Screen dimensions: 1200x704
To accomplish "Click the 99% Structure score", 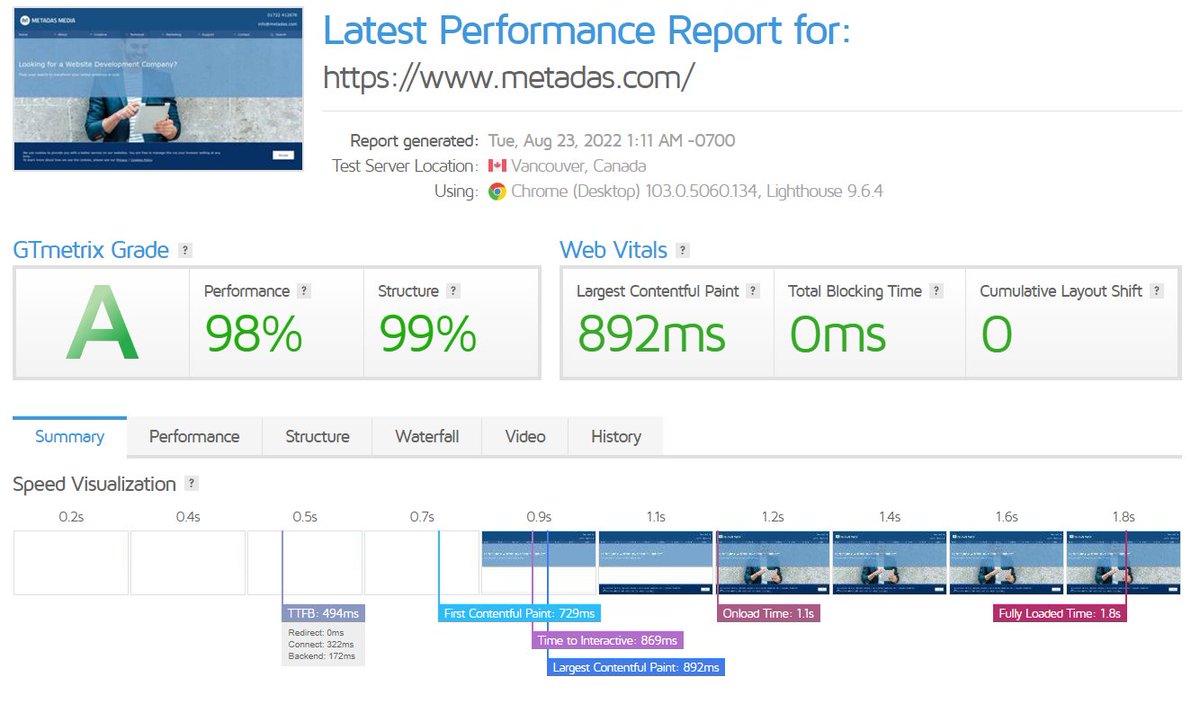I will click(x=427, y=334).
